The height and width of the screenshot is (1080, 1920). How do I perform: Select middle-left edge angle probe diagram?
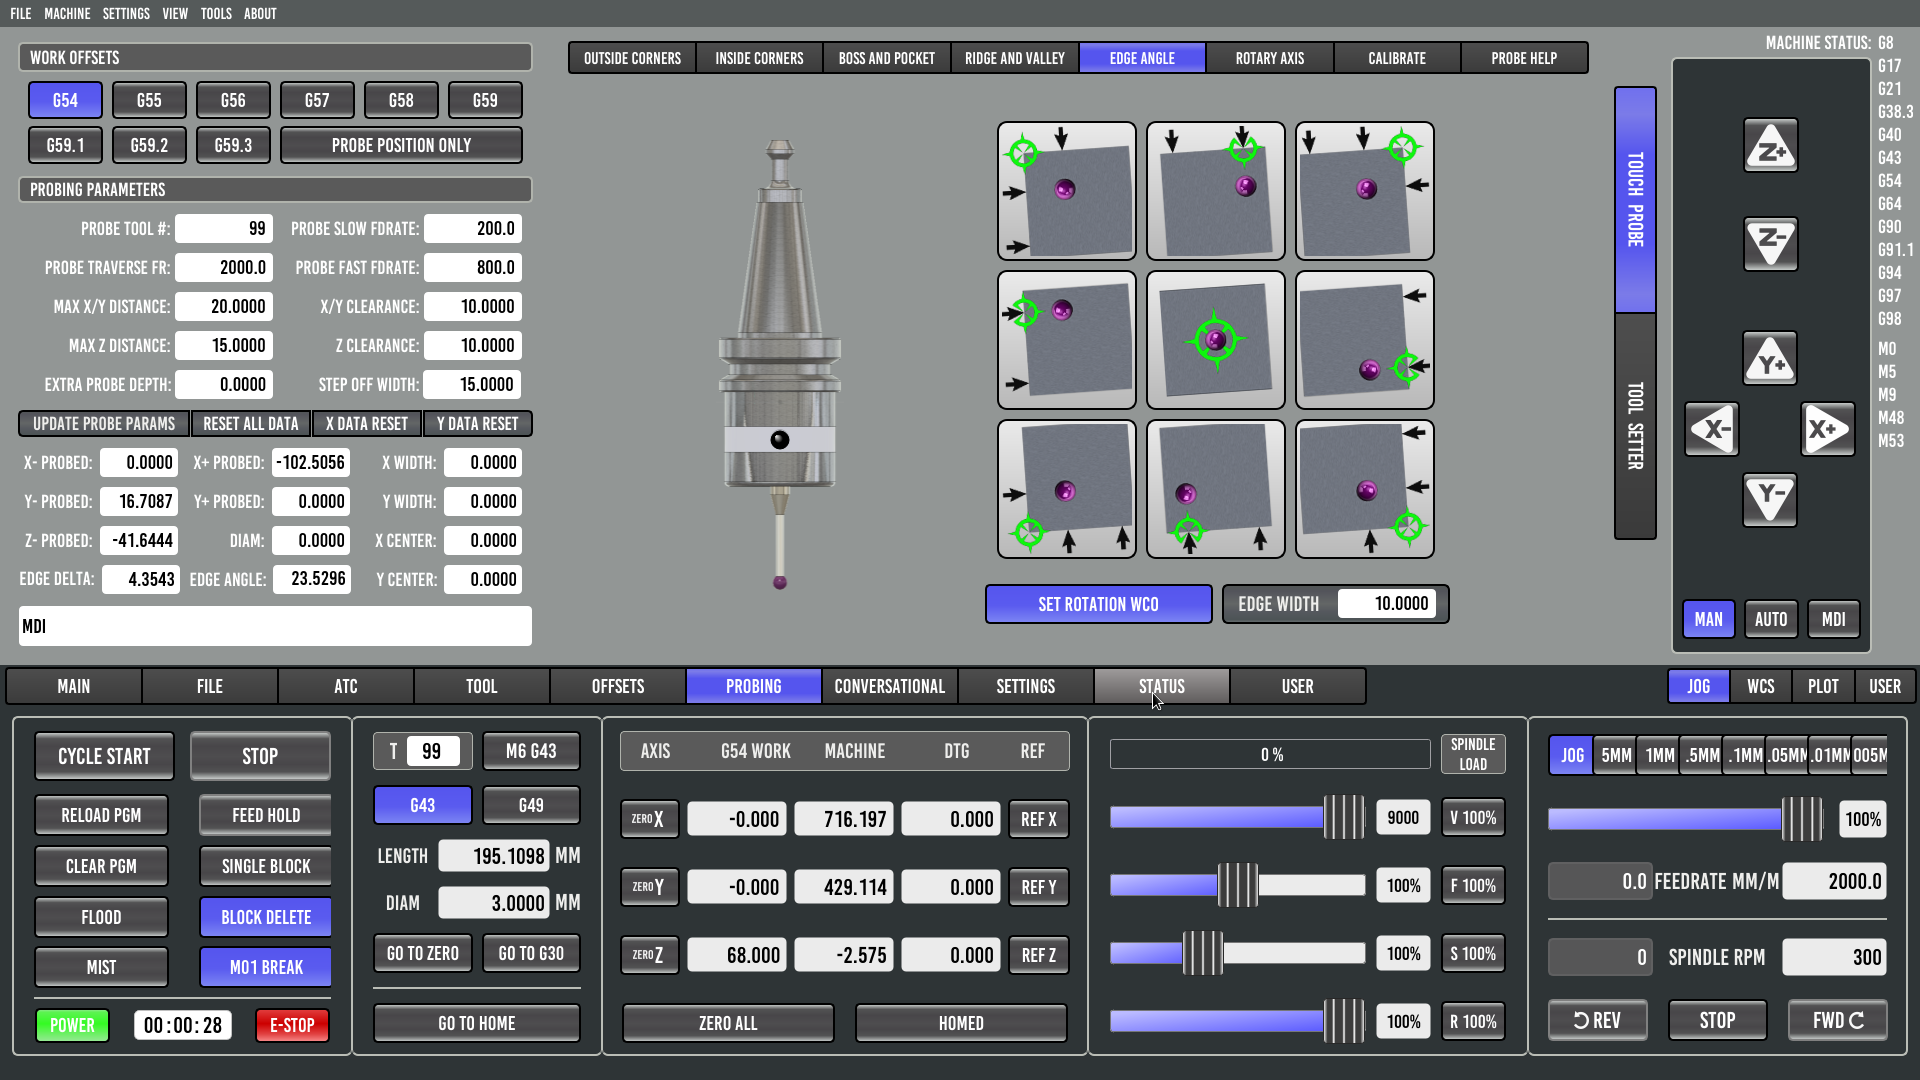pos(1067,340)
